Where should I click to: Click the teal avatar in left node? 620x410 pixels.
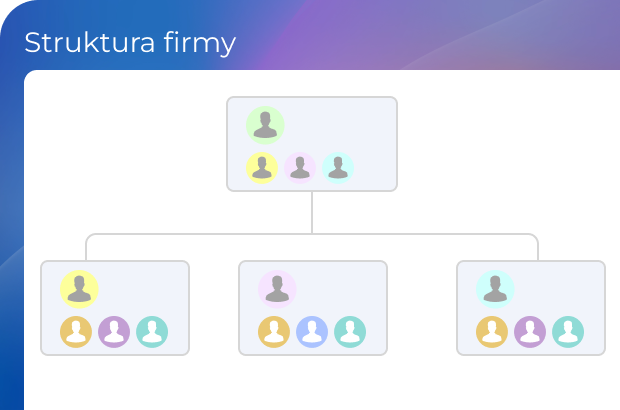152,332
